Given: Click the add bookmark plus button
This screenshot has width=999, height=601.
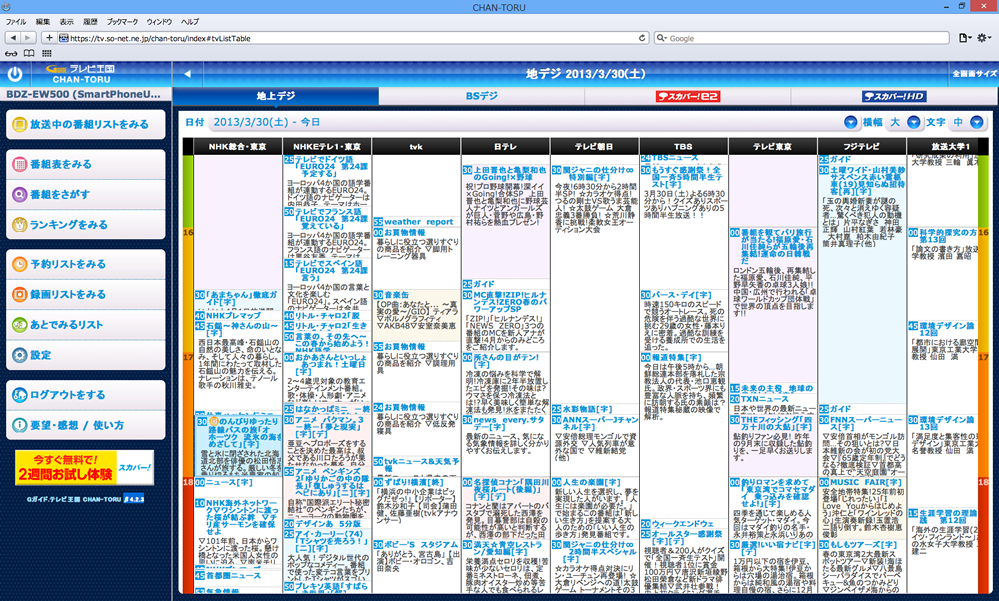Looking at the screenshot, I should pos(48,38).
